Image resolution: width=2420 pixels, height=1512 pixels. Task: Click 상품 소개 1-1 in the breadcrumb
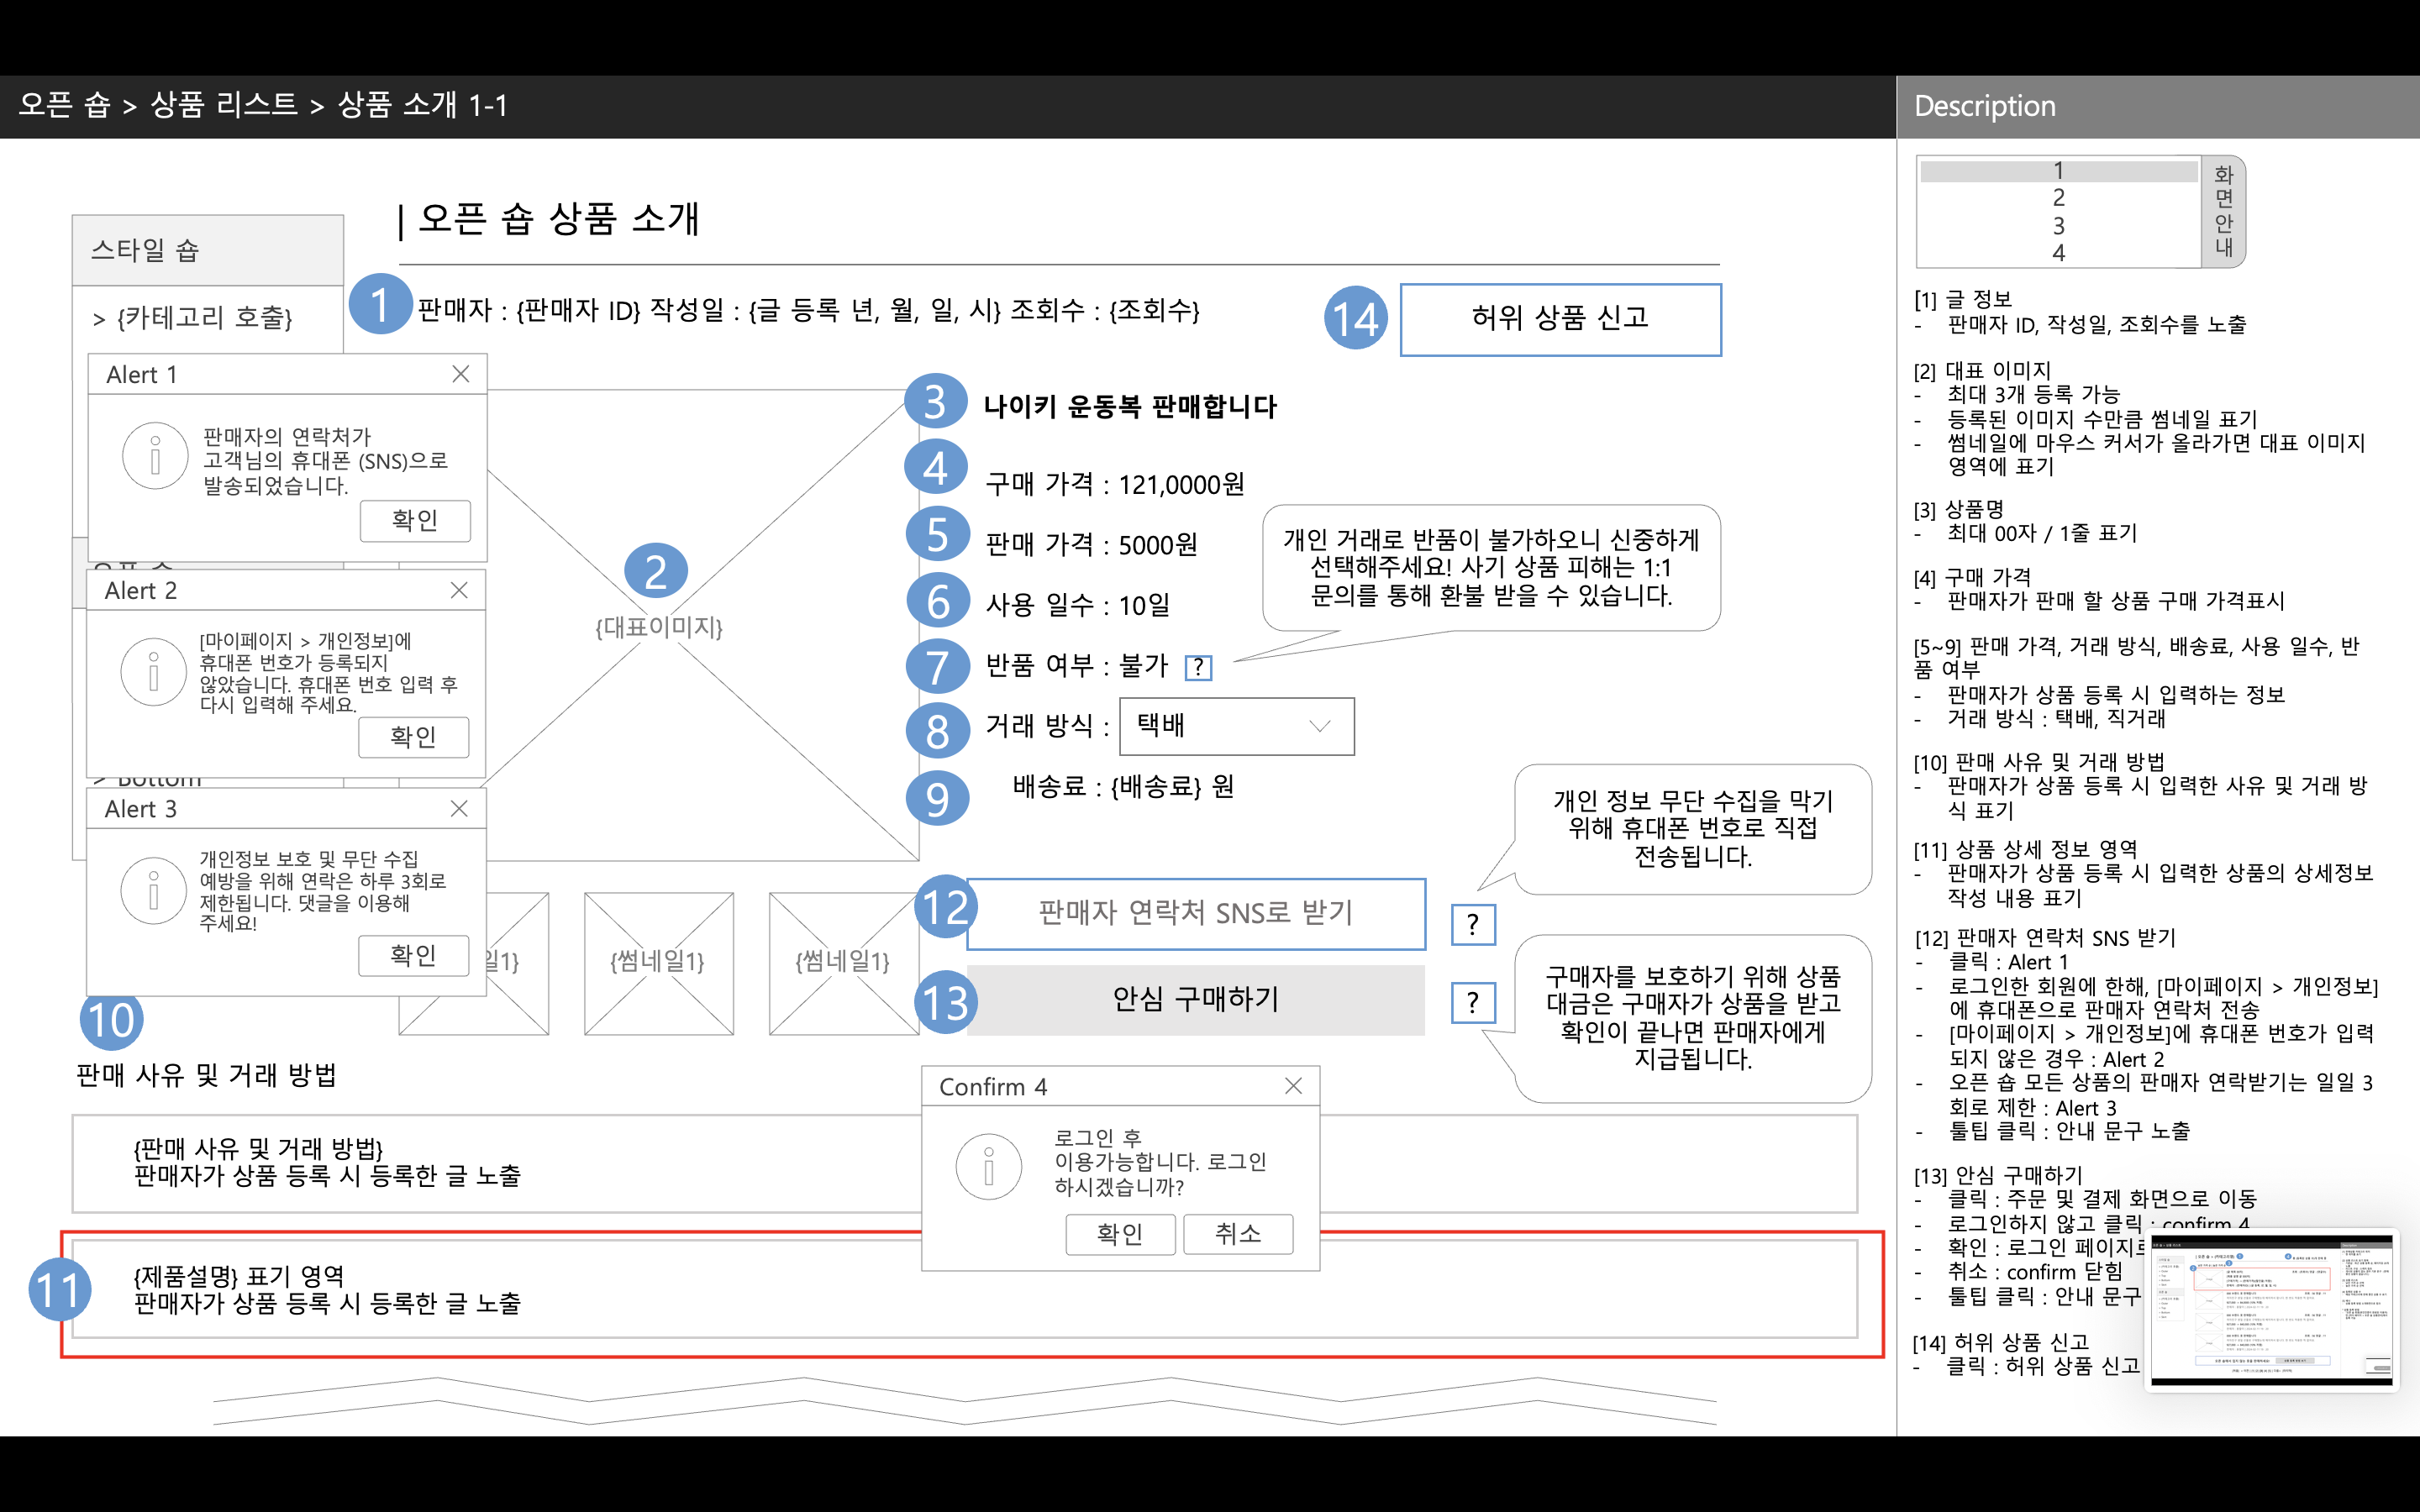tap(423, 105)
